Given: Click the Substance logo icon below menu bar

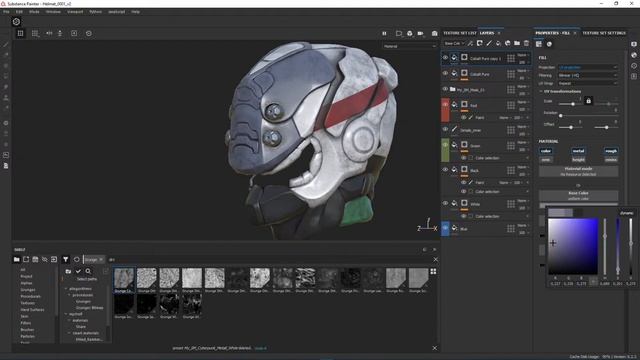Looking at the screenshot, I should pos(16,22).
